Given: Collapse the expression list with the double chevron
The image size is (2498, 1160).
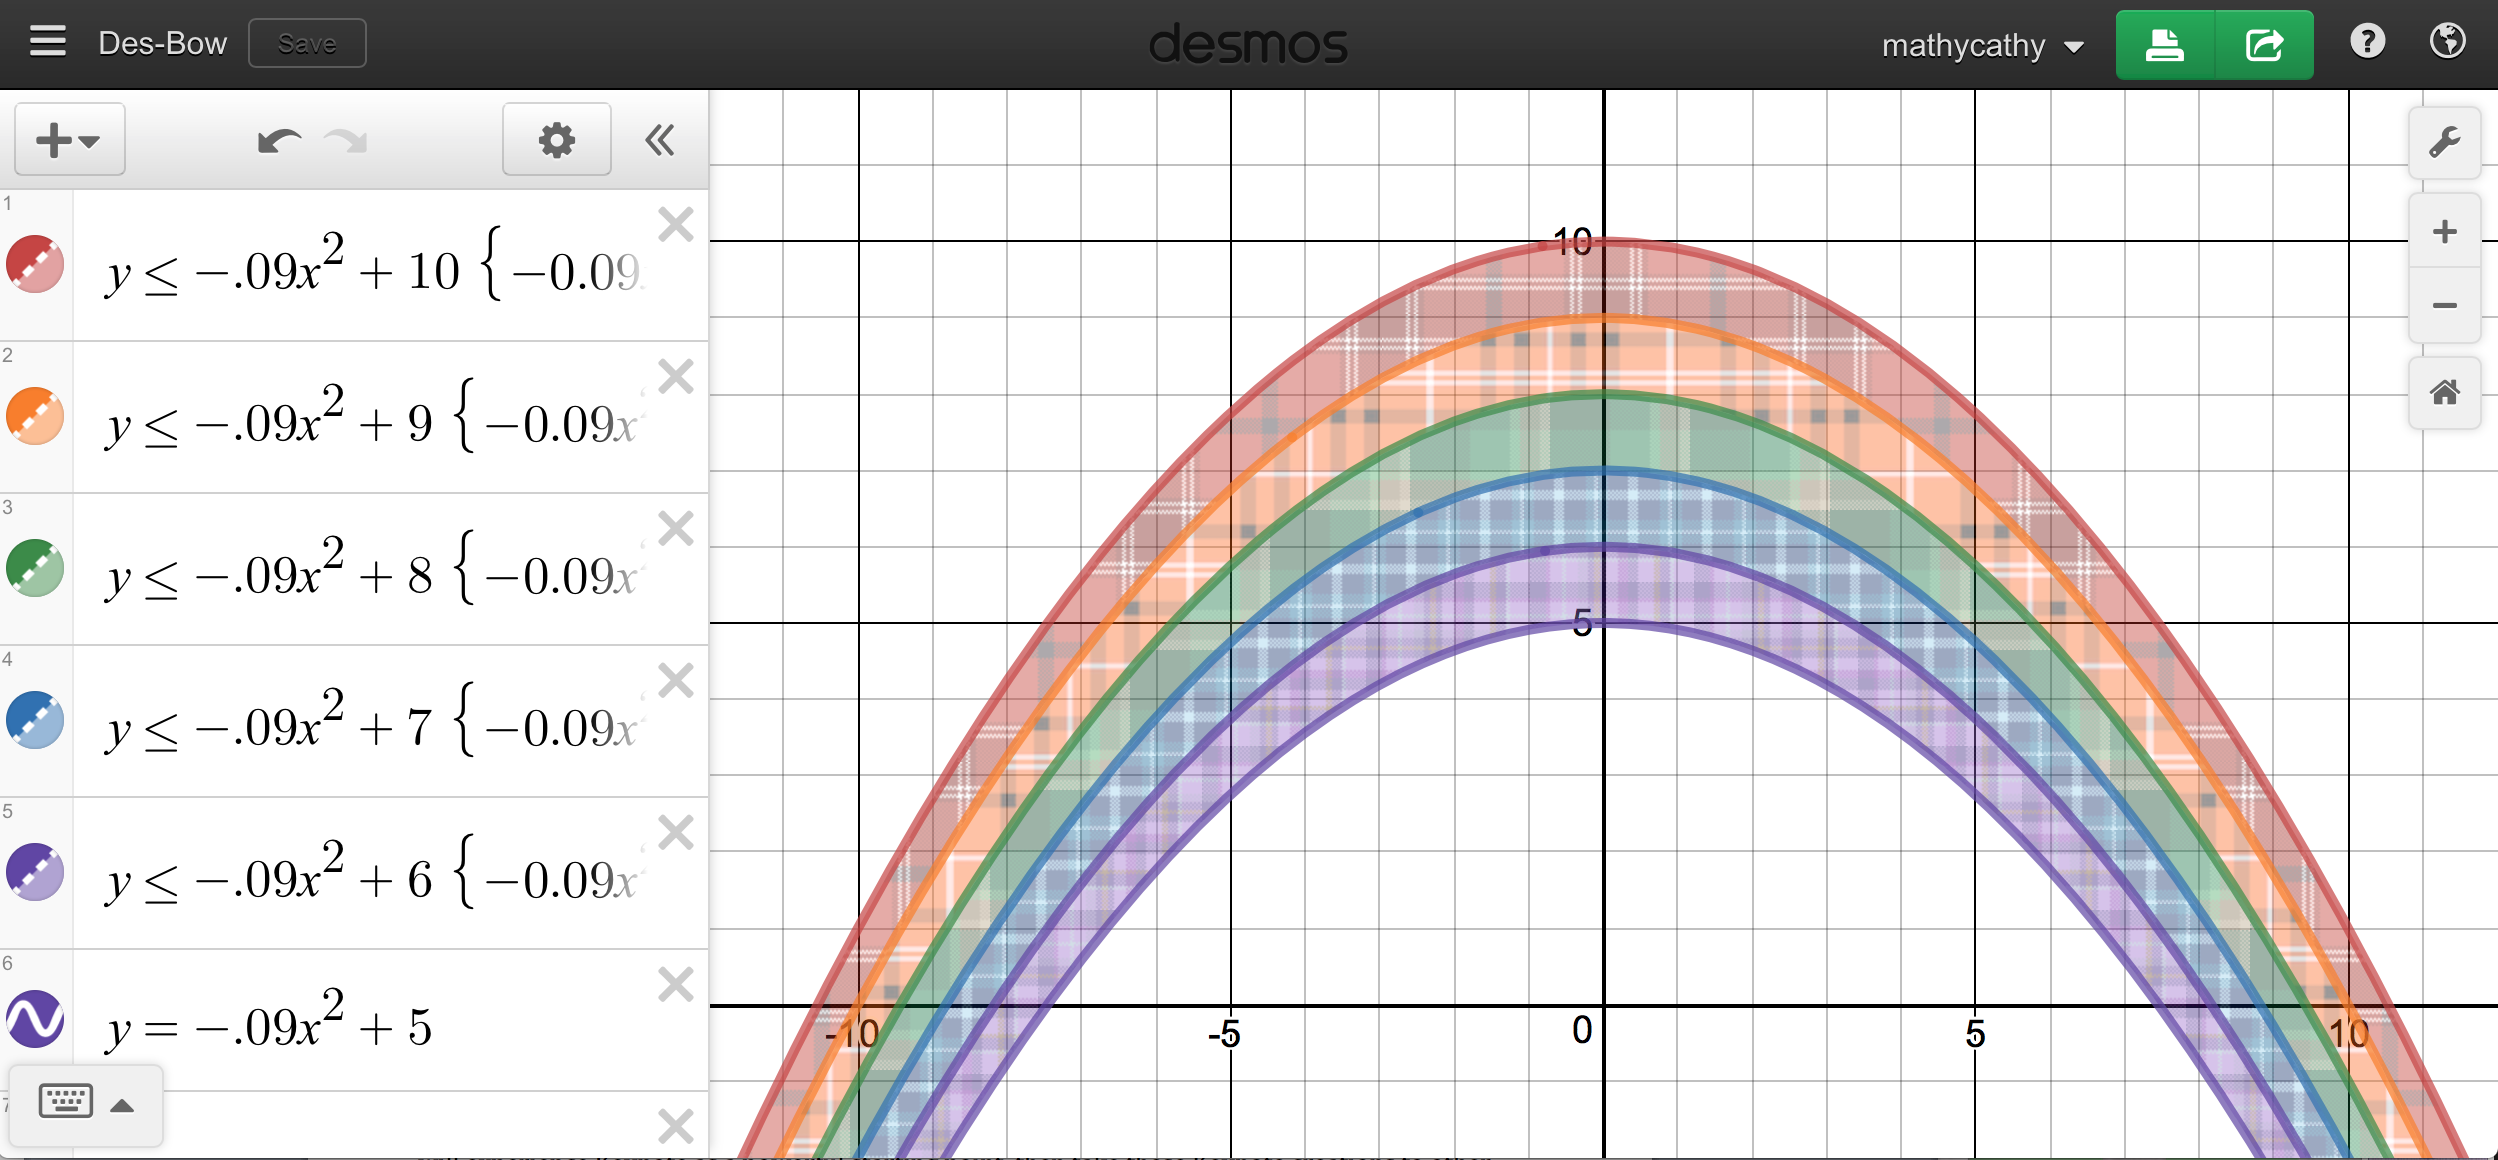Looking at the screenshot, I should [x=660, y=140].
